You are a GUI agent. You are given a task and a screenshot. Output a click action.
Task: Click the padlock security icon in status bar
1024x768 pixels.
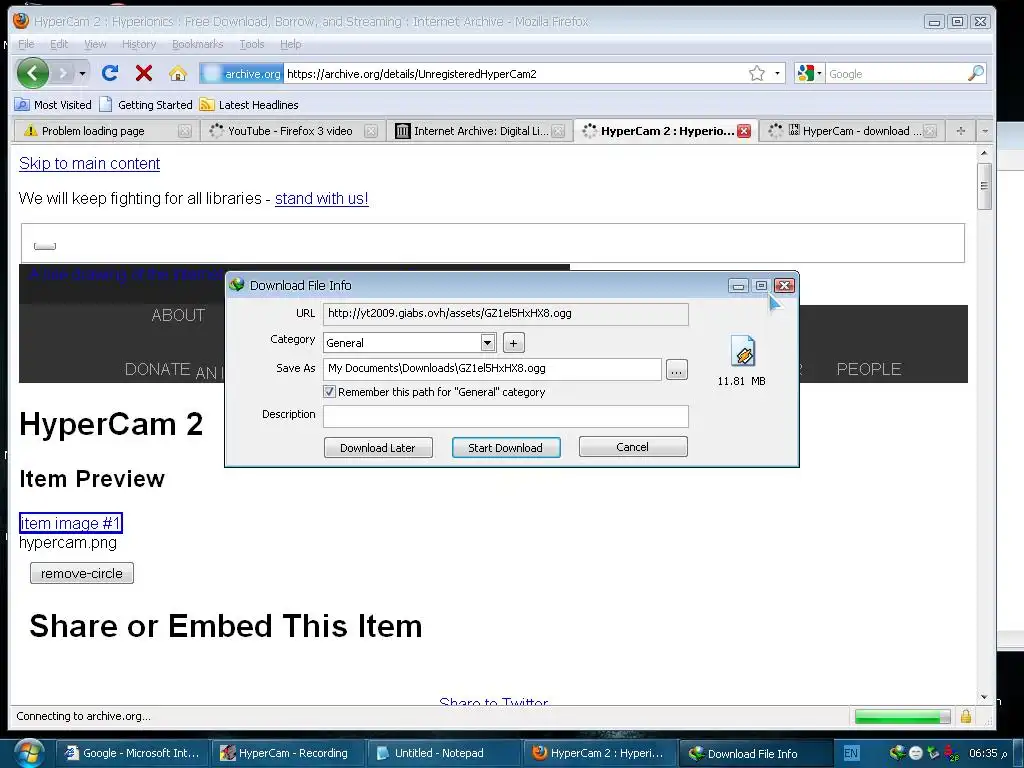tap(966, 716)
